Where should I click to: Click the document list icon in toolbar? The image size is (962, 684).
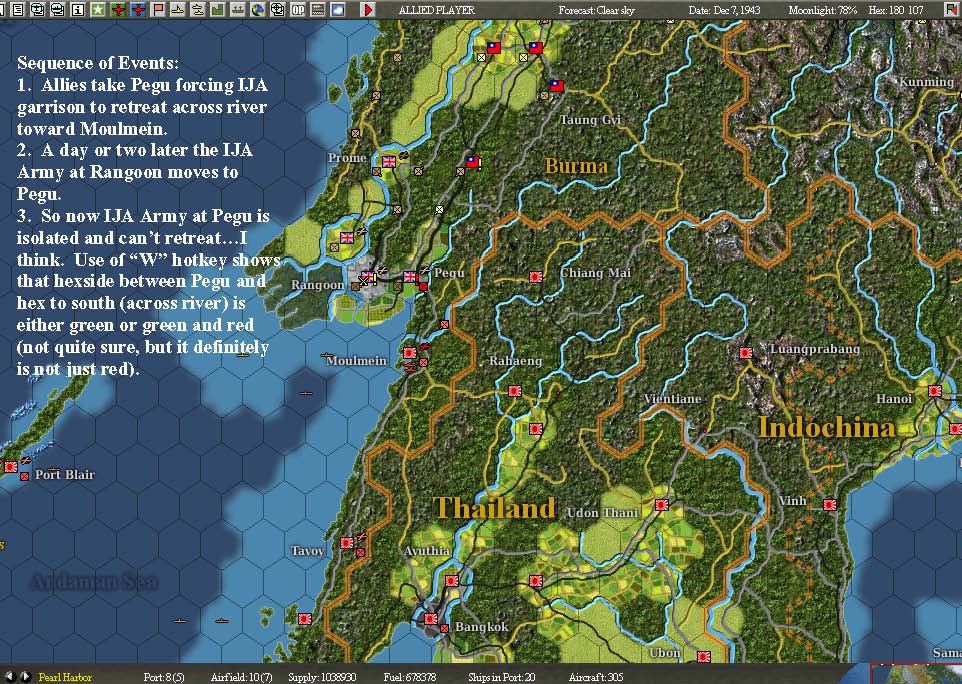18,10
